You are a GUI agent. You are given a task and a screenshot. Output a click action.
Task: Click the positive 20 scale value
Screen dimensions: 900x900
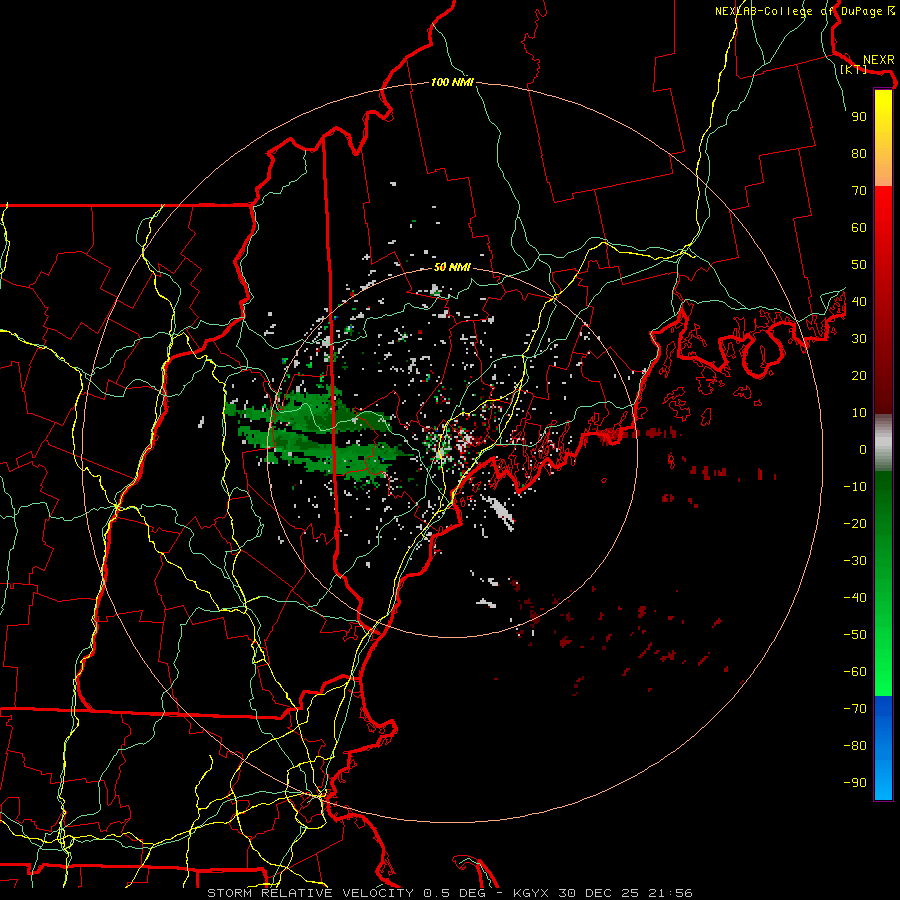(859, 376)
